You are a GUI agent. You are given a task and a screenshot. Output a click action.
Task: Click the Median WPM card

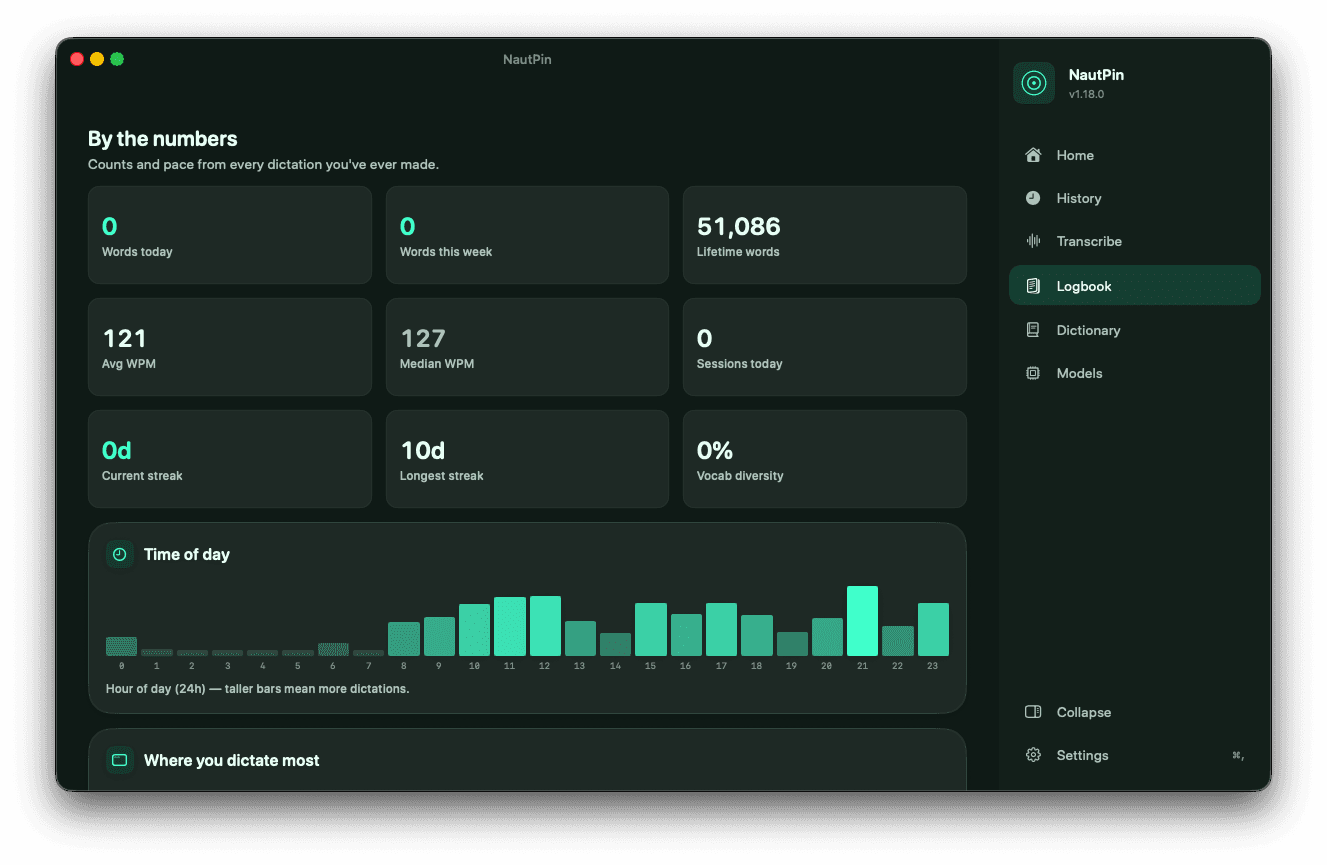(x=527, y=347)
